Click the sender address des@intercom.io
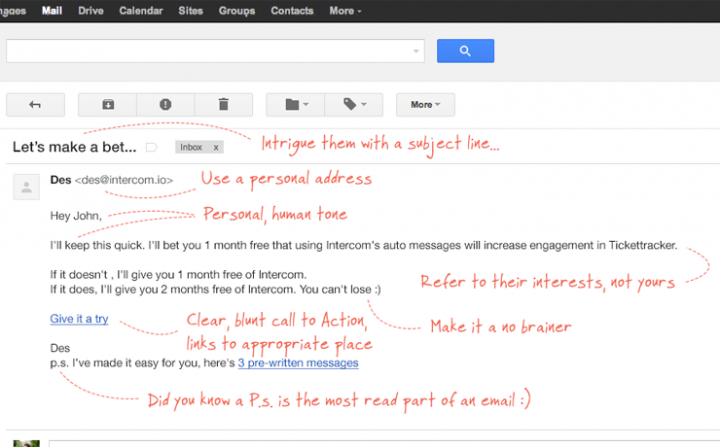Image resolution: width=720 pixels, height=447 pixels. pyautogui.click(x=124, y=180)
